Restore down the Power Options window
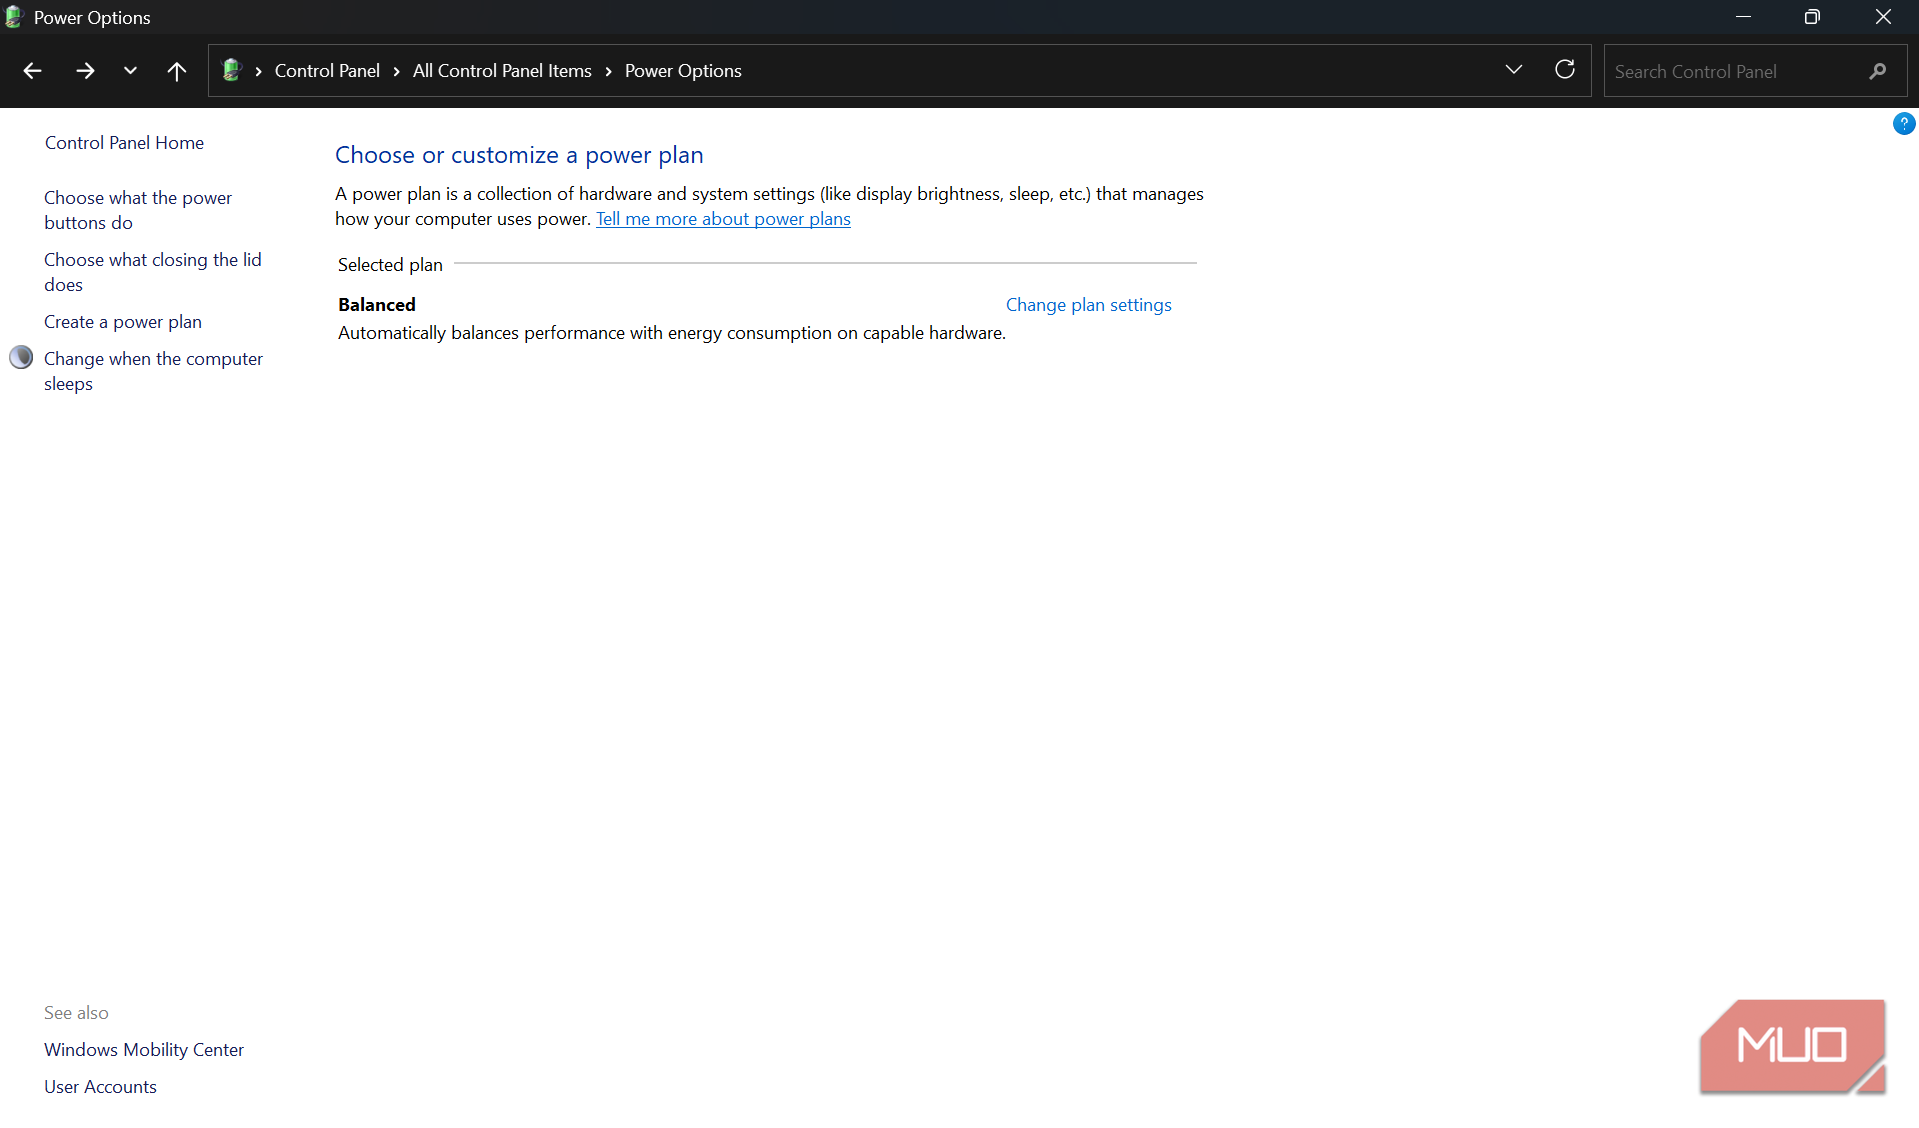This screenshot has height=1128, width=1919. 1812,17
